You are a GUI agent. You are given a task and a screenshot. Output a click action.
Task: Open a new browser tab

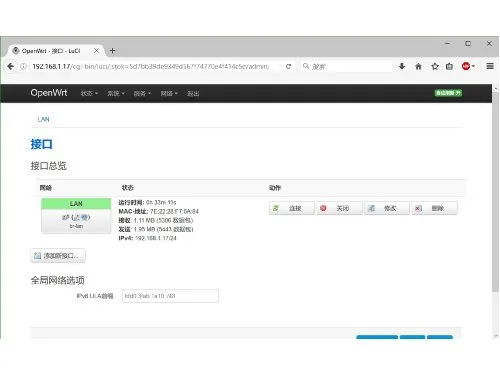[x=112, y=51]
